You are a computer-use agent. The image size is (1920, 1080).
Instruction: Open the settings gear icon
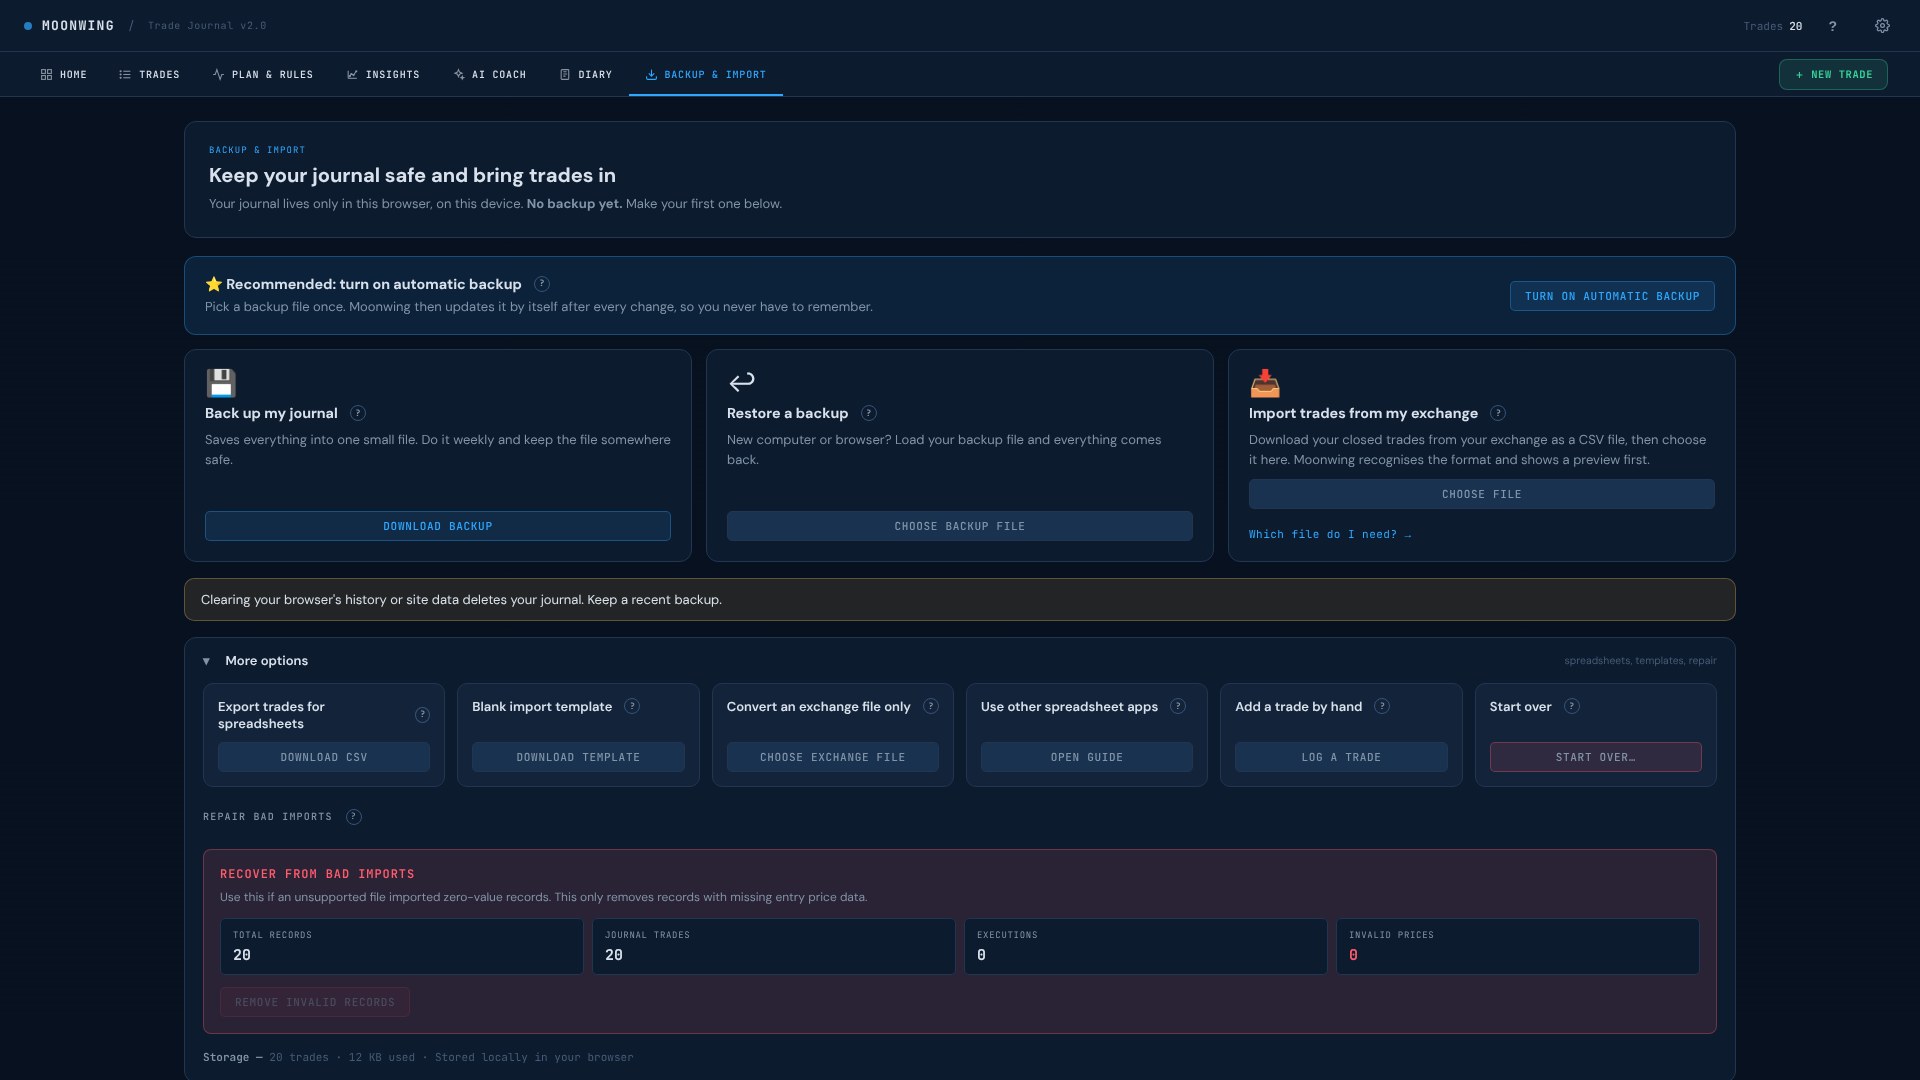click(1882, 26)
